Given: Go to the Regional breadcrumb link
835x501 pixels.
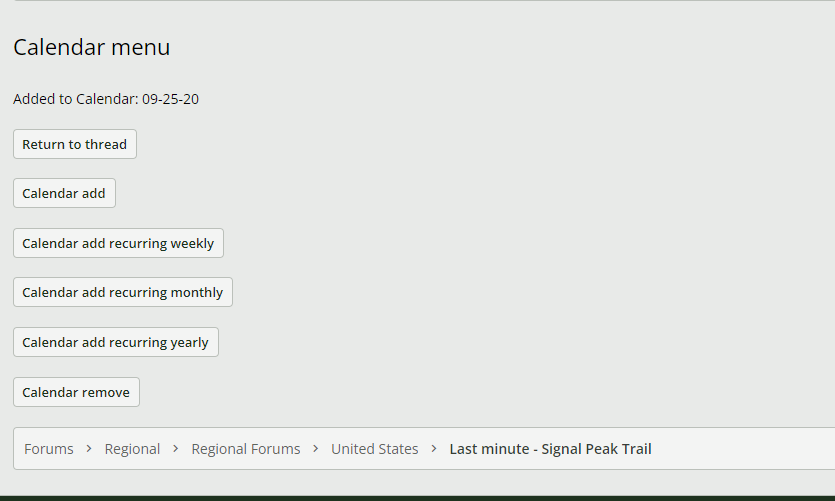Looking at the screenshot, I should point(132,449).
